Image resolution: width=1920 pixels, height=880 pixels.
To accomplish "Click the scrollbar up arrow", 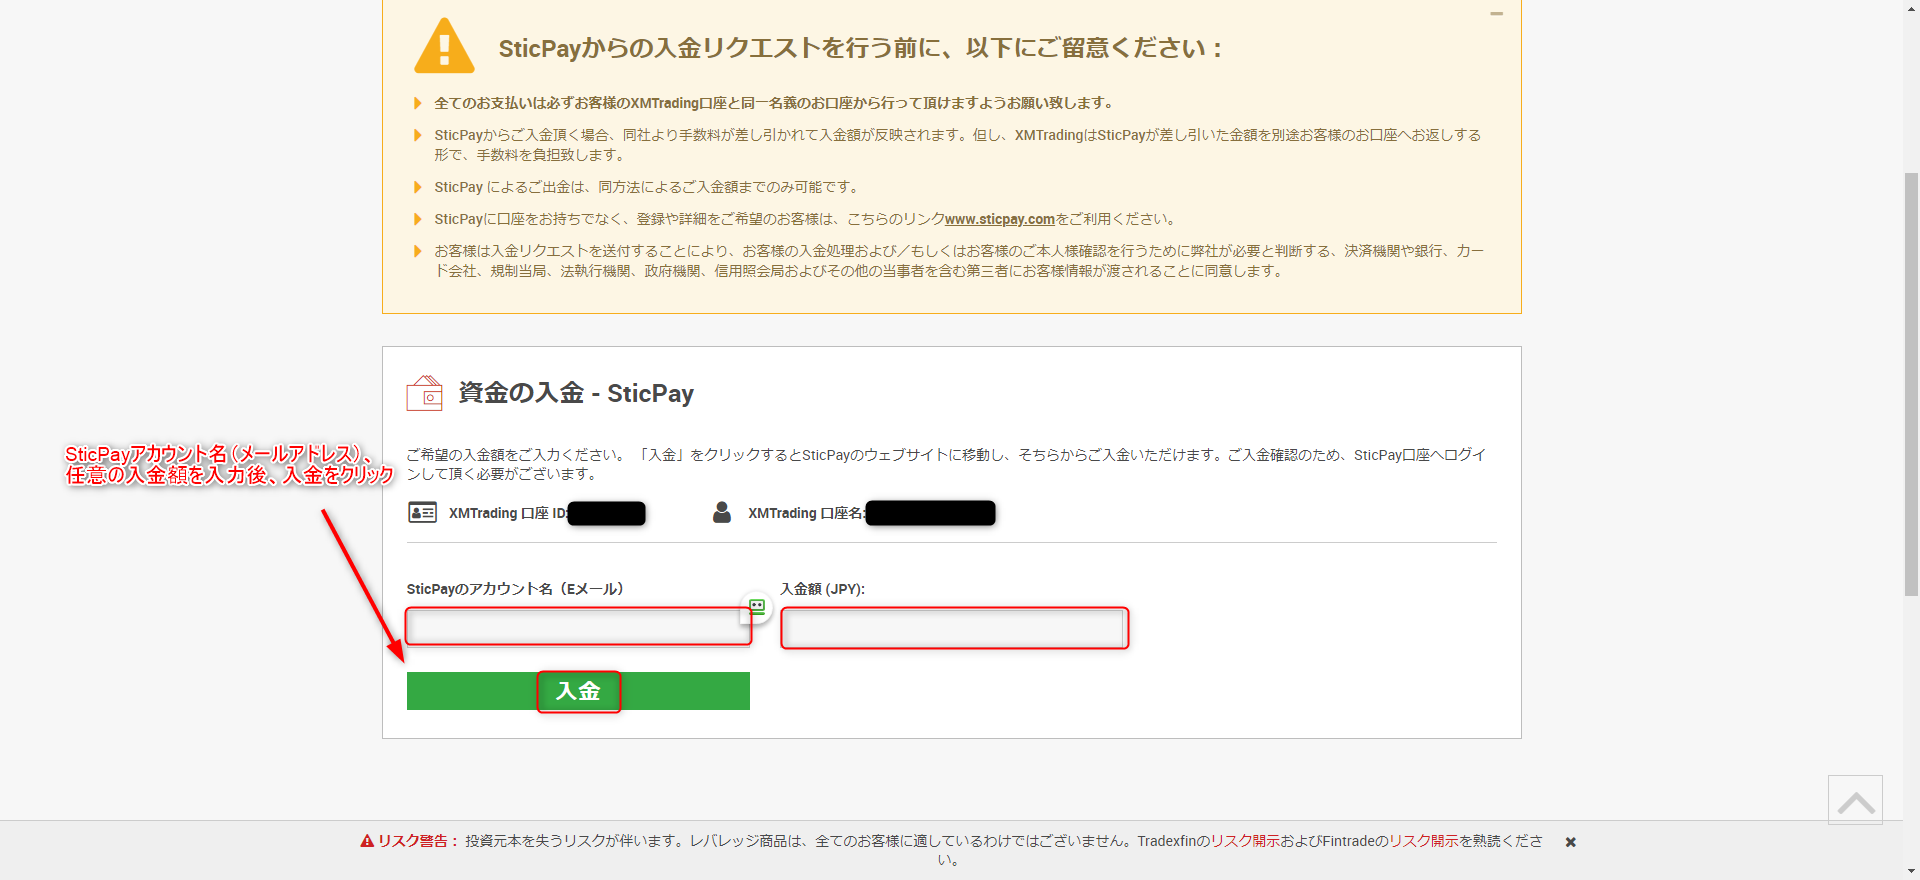I will [1911, 7].
